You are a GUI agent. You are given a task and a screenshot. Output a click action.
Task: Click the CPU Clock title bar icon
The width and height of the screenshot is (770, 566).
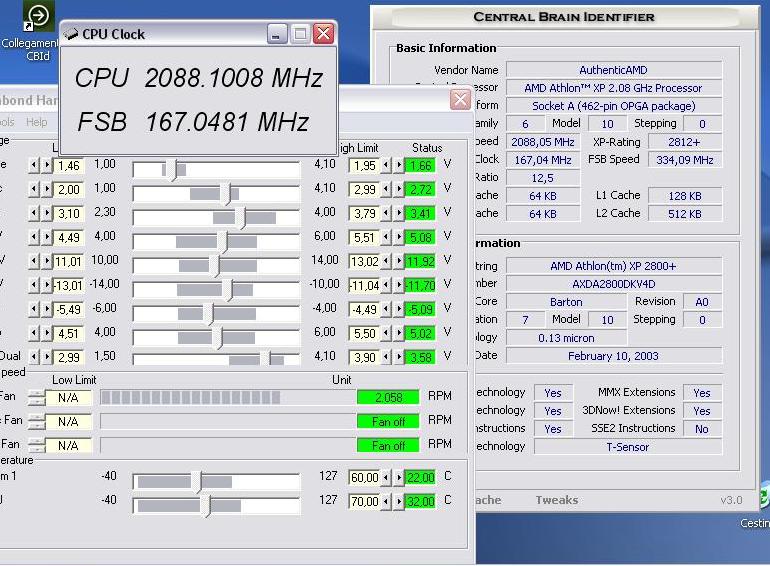coord(71,34)
